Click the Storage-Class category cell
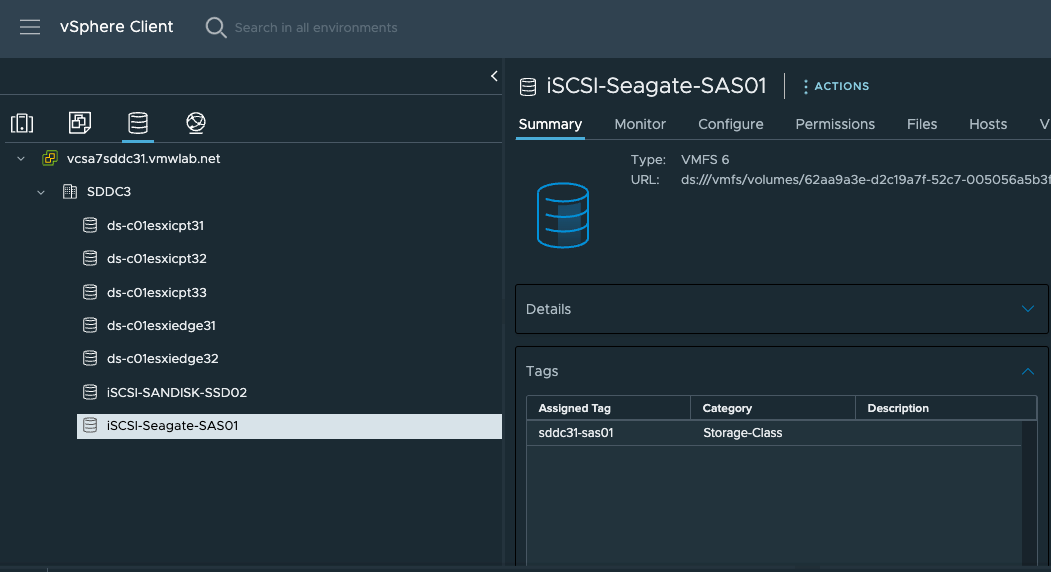Image resolution: width=1051 pixels, height=572 pixels. [x=743, y=433]
